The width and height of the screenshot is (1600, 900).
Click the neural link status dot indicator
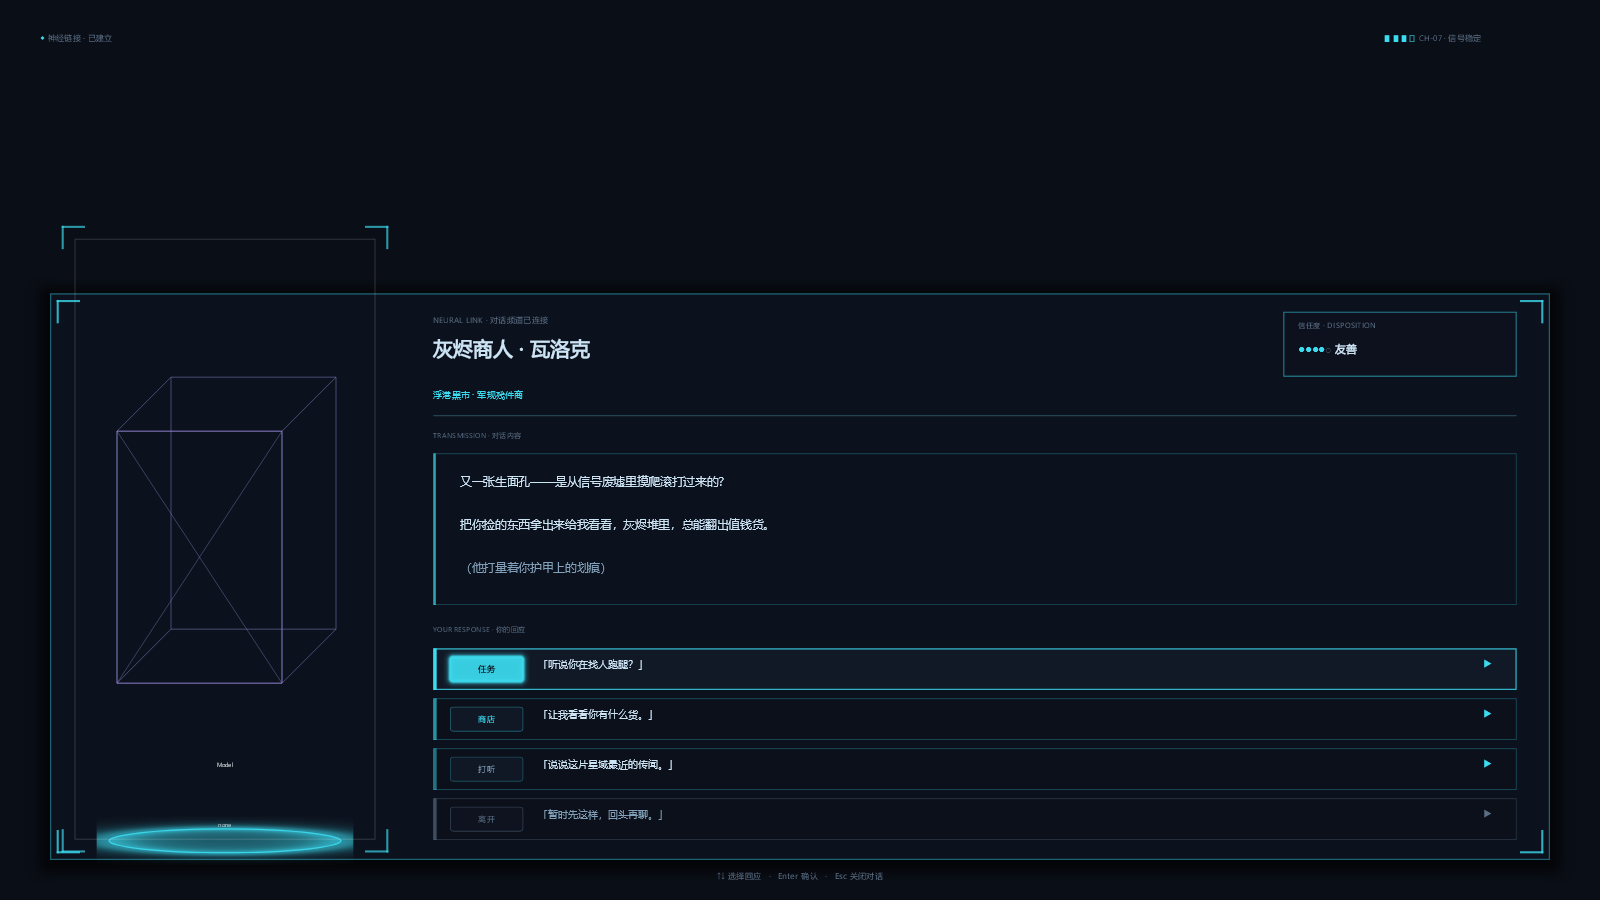coord(42,38)
